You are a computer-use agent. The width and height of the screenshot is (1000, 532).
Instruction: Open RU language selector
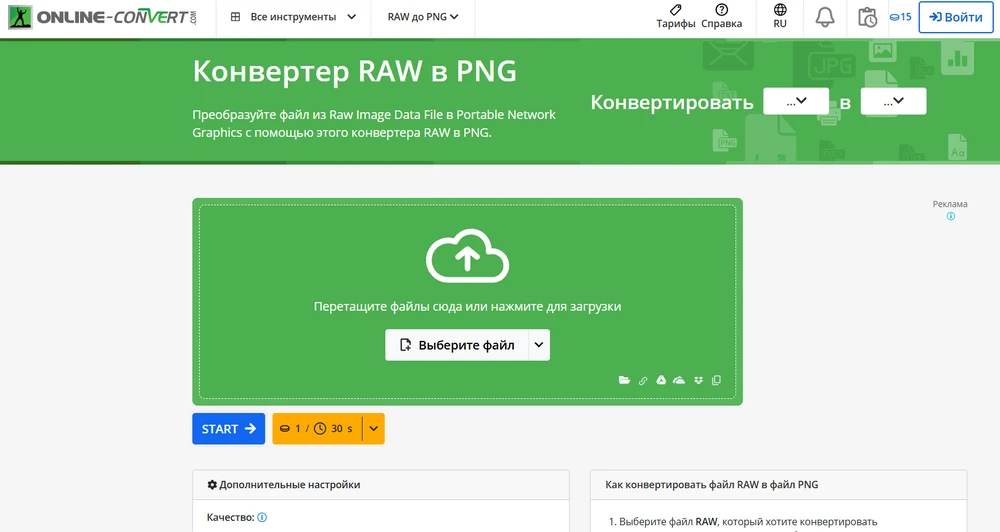pos(780,17)
